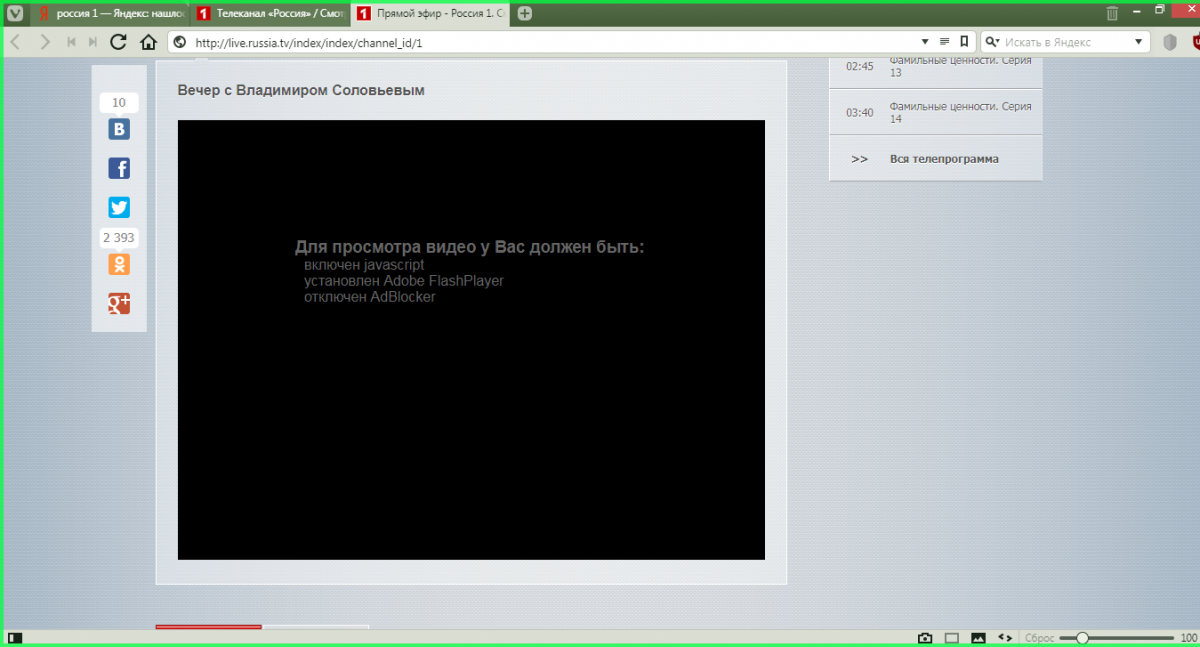Open reader view lines icon
This screenshot has width=1200, height=647.
click(x=944, y=42)
